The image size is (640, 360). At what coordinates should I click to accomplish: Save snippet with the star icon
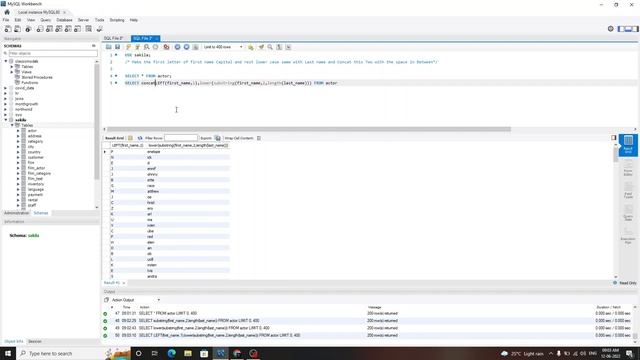coord(251,47)
